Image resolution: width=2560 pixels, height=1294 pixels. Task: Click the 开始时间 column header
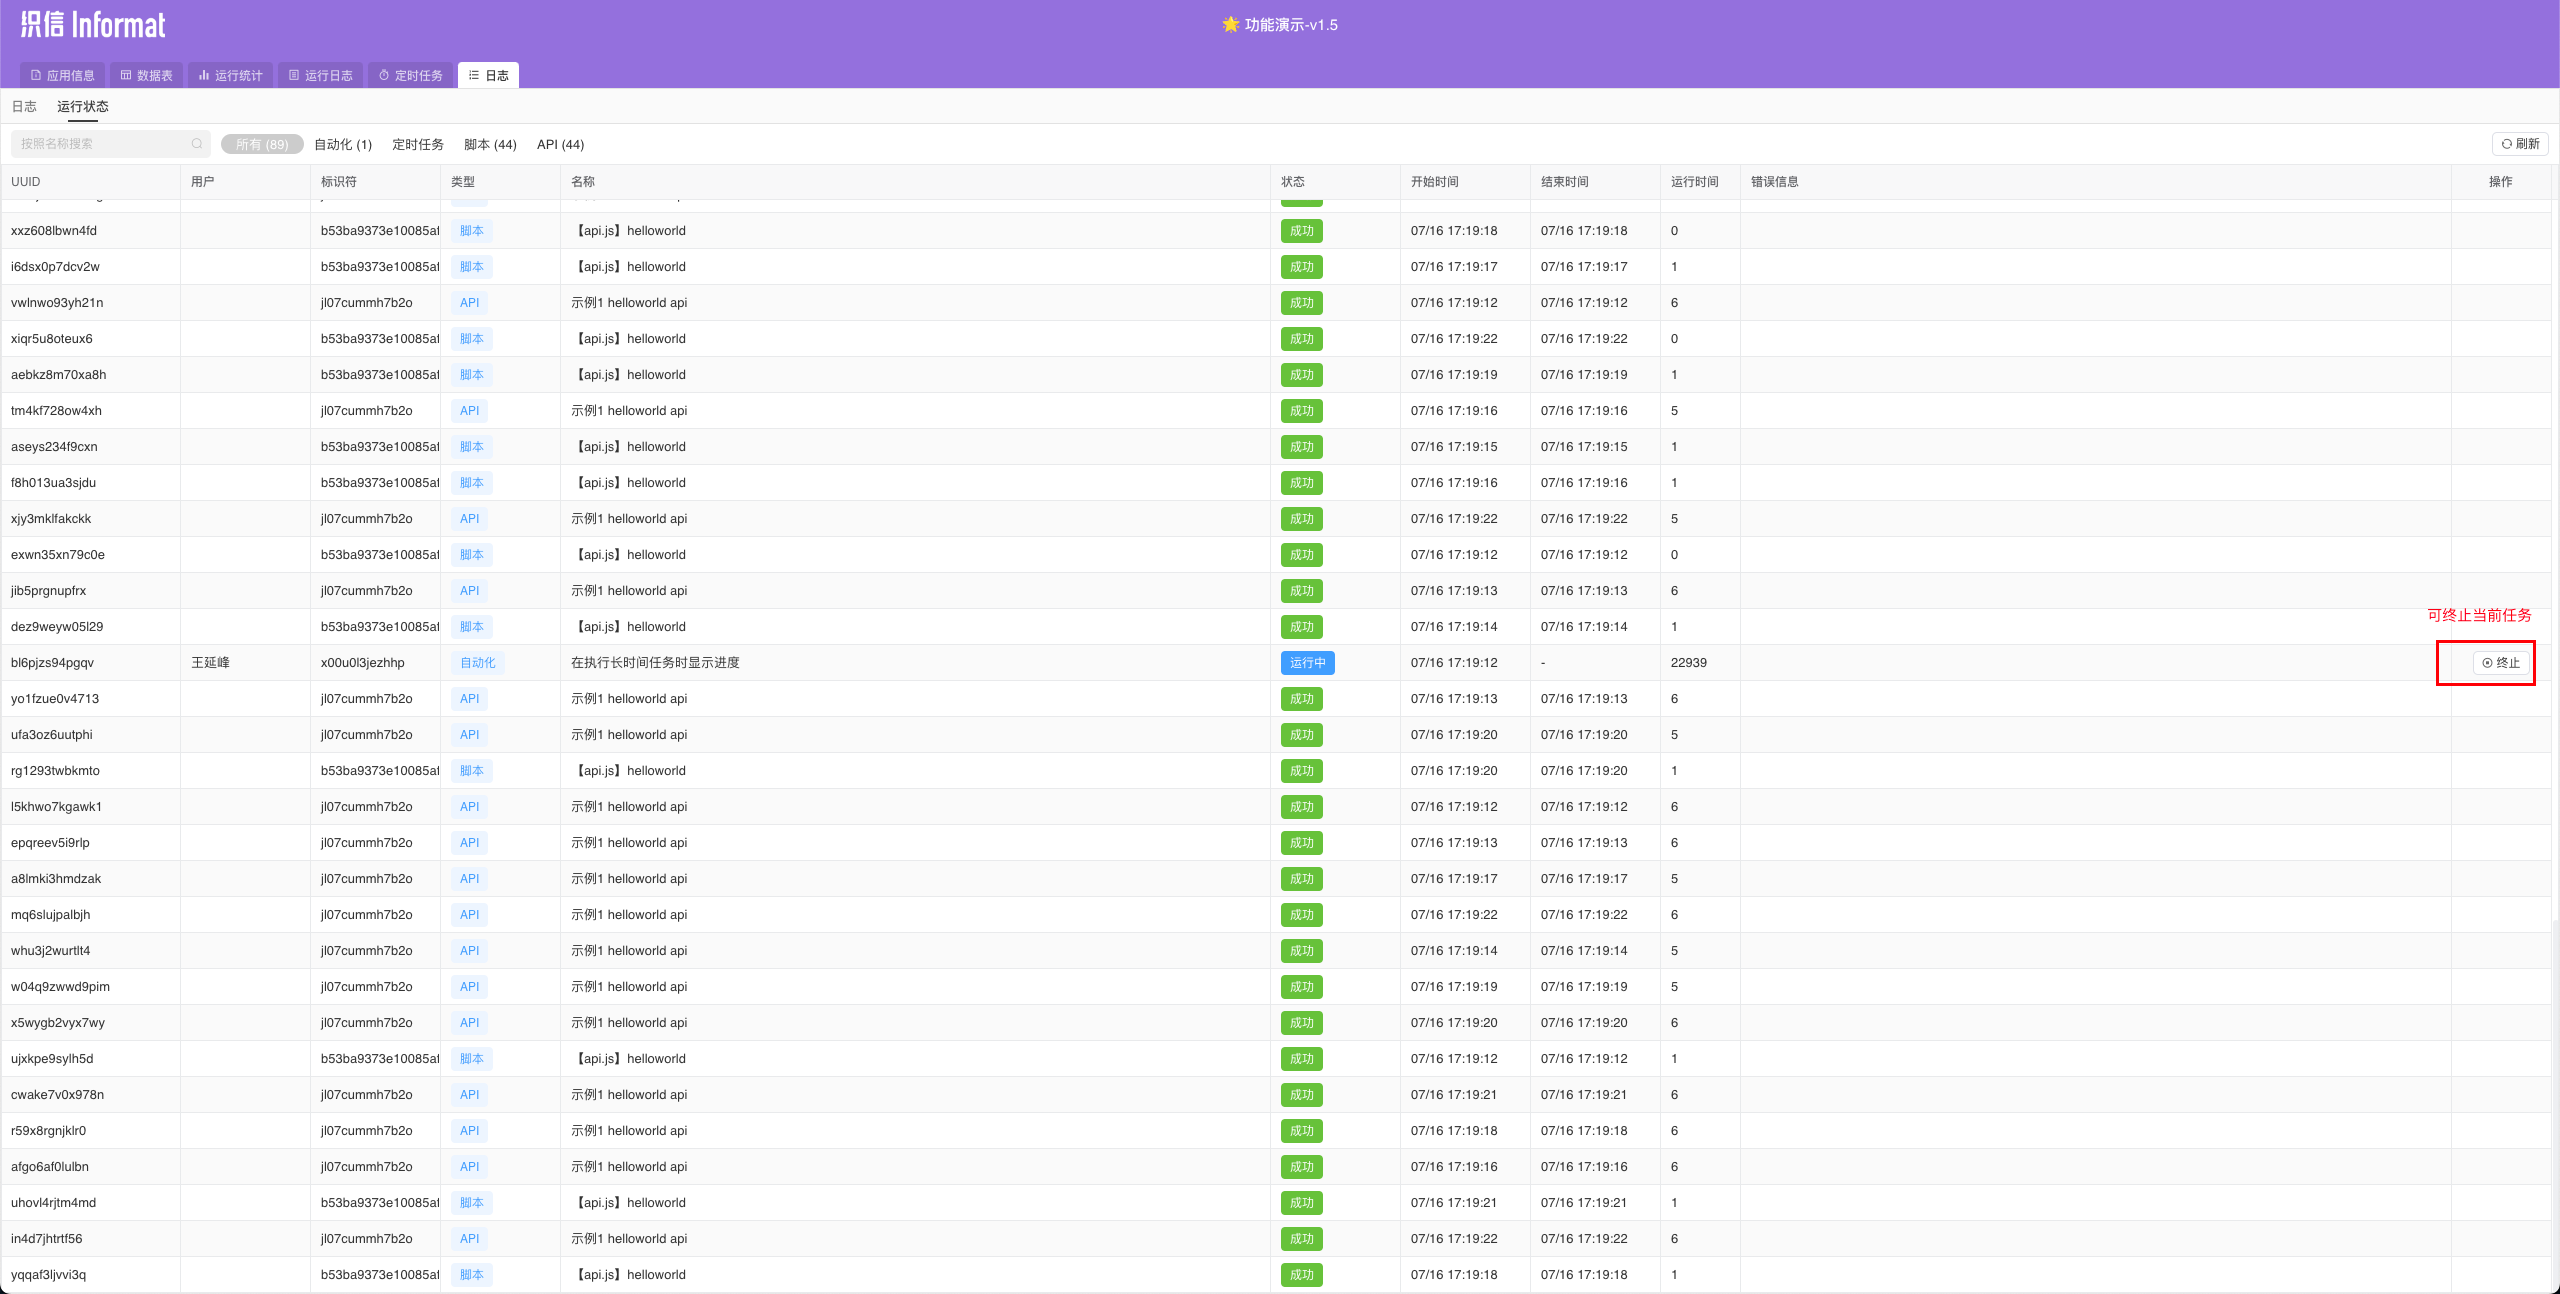[x=1434, y=182]
